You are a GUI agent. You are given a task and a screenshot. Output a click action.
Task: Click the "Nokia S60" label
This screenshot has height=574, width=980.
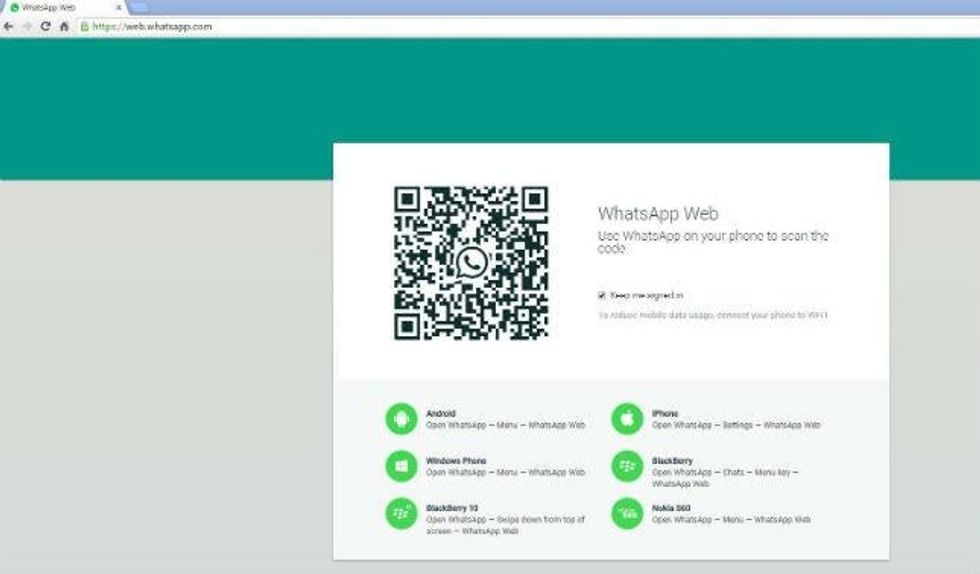[671, 508]
